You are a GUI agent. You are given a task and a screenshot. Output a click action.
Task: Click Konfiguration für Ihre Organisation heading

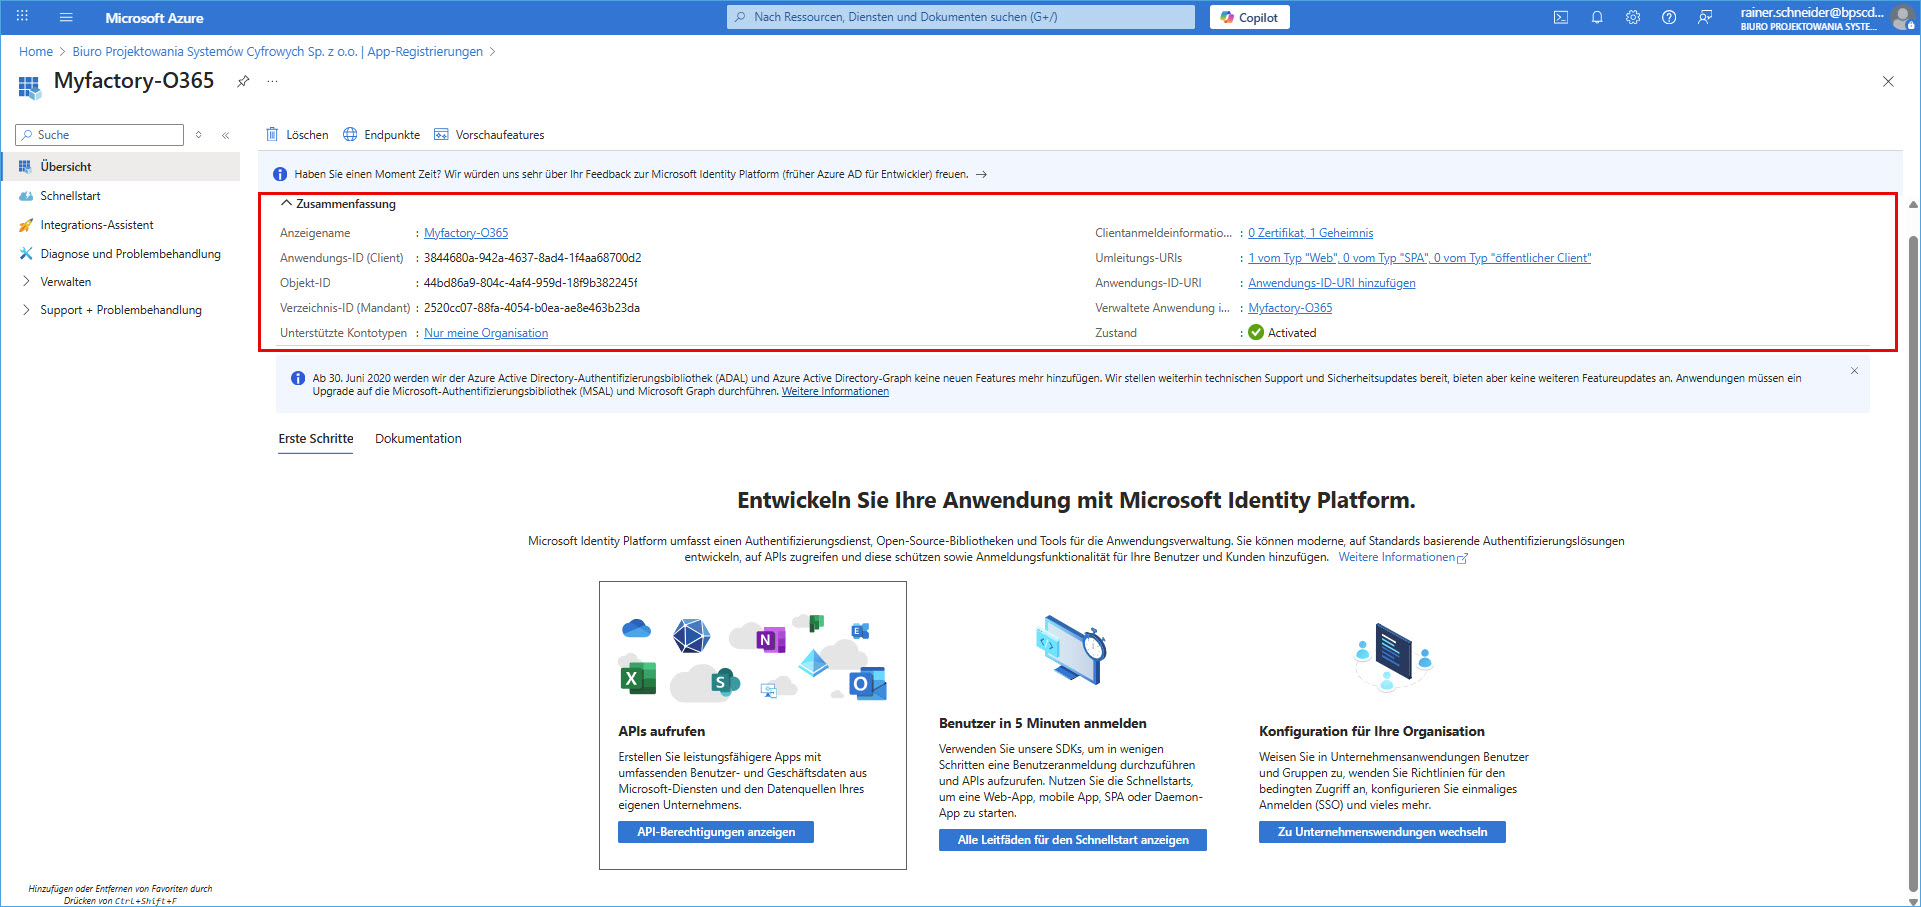(1372, 731)
